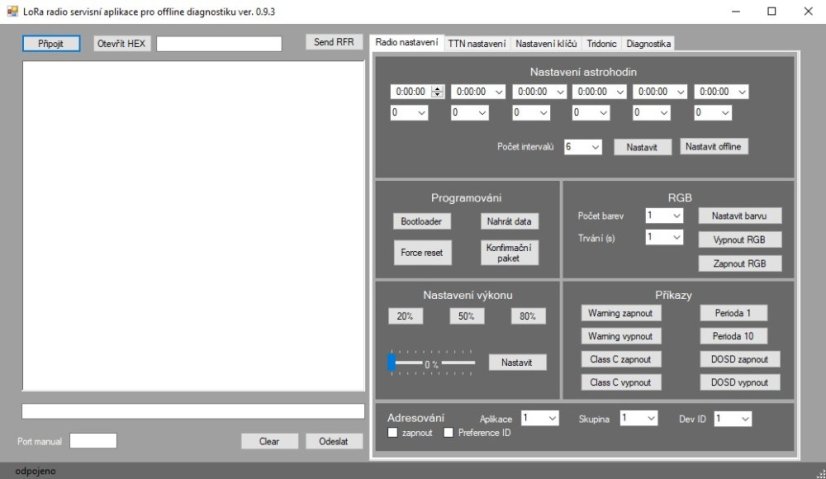The image size is (826, 479).
Task: Click DOSD vypnout
Action: [740, 383]
